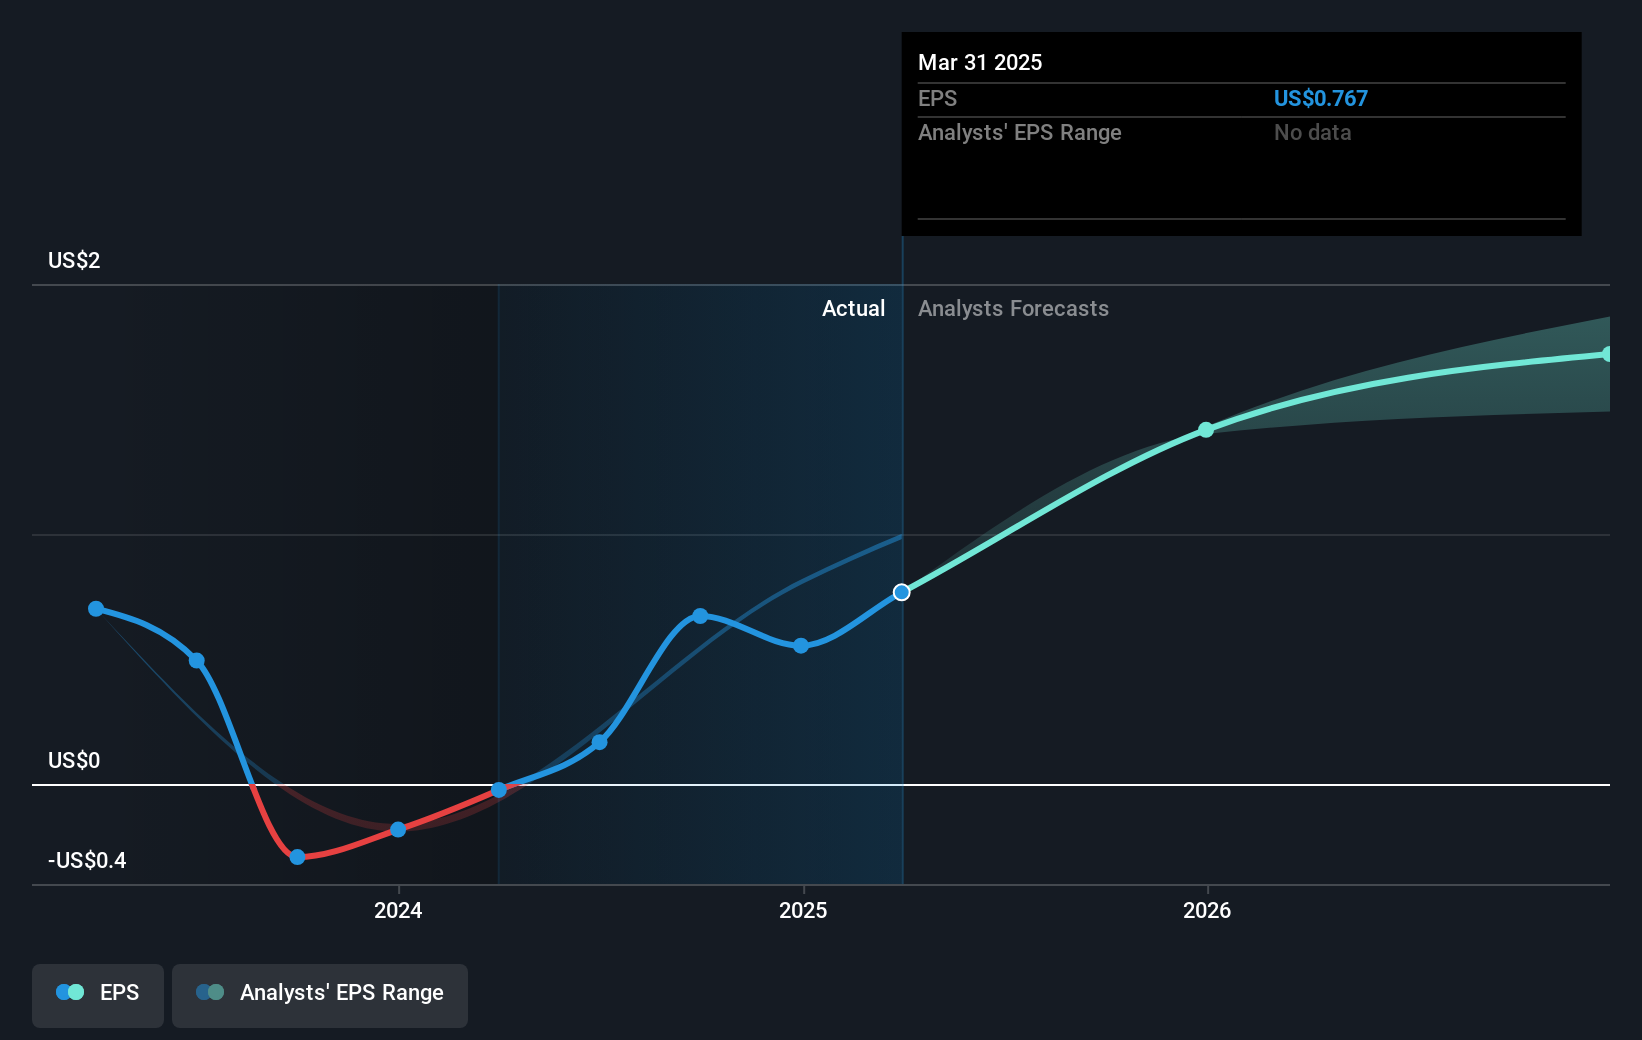Click the lowest EPS data point on the red line segment
Viewport: 1642px width, 1040px height.
[x=297, y=857]
